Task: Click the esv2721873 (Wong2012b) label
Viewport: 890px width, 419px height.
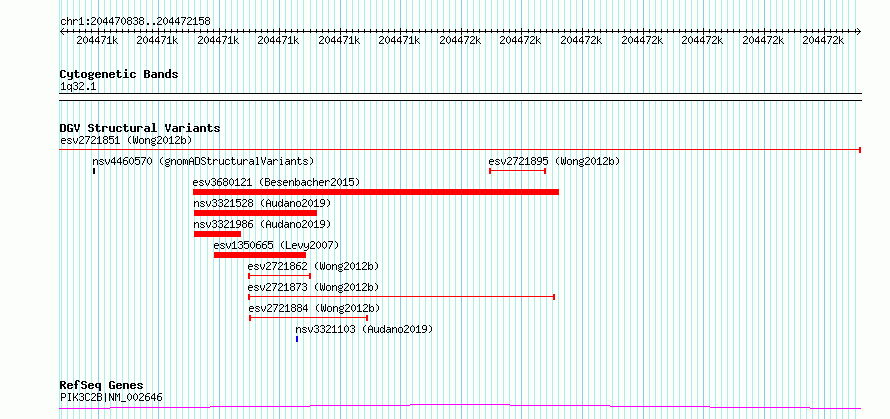Action: (313, 287)
